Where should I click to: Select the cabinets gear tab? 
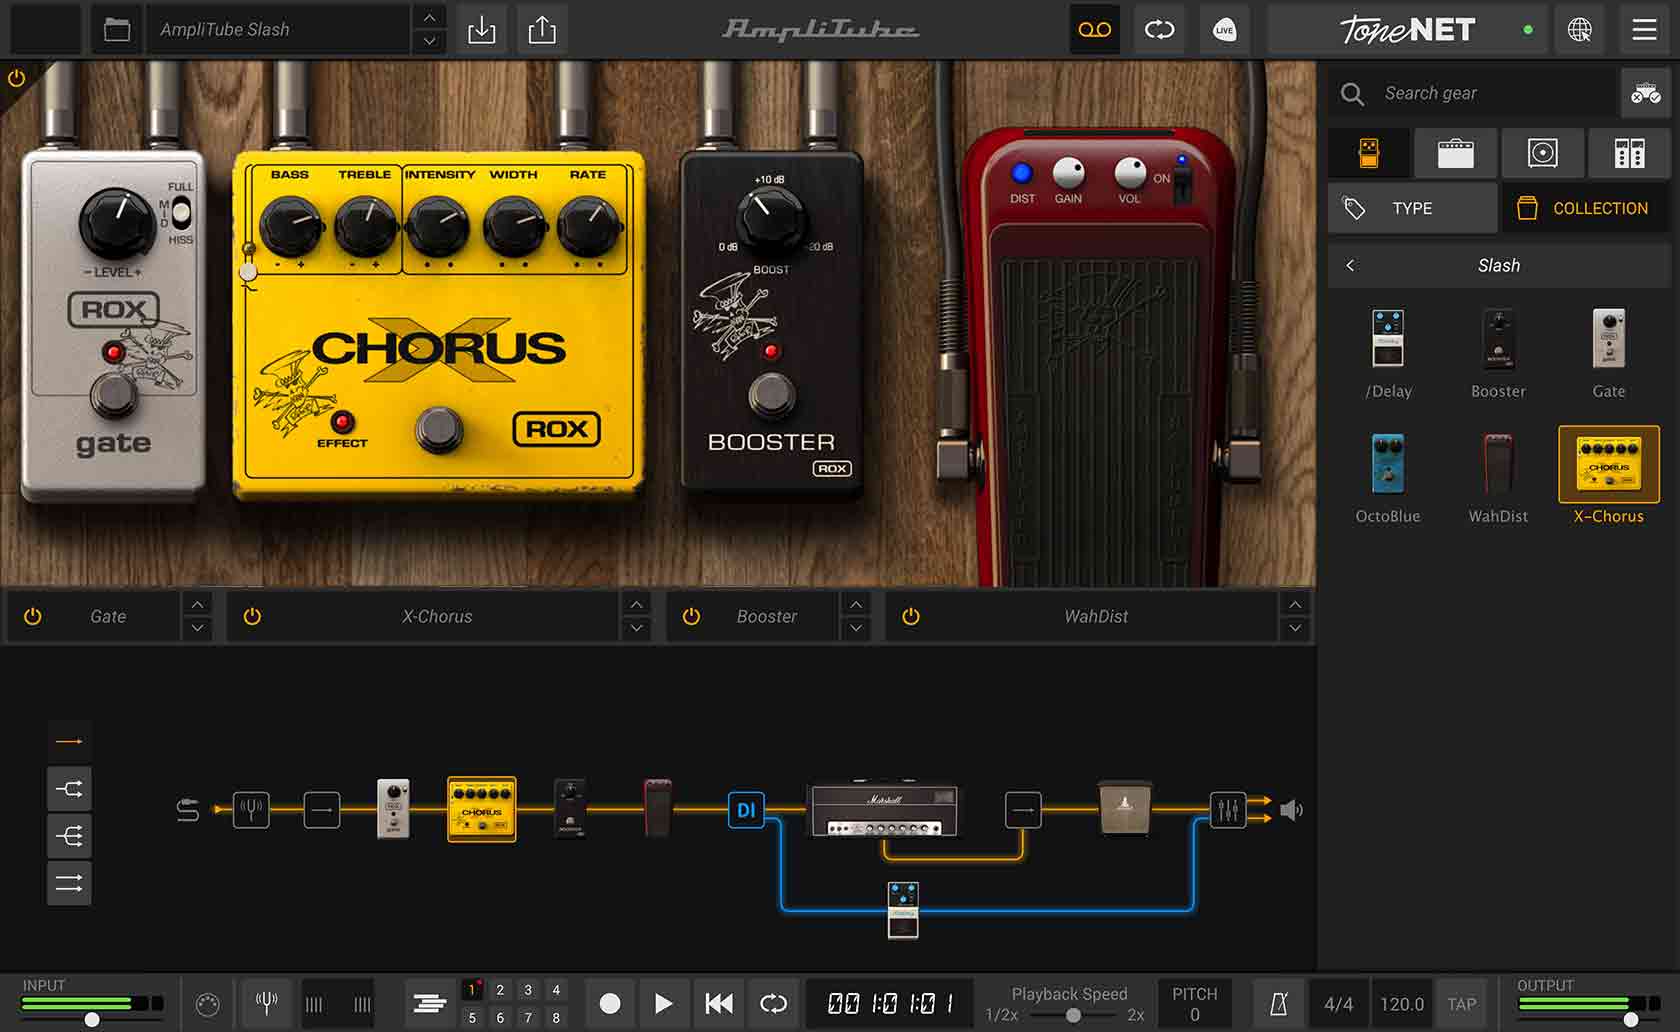[x=1542, y=153]
